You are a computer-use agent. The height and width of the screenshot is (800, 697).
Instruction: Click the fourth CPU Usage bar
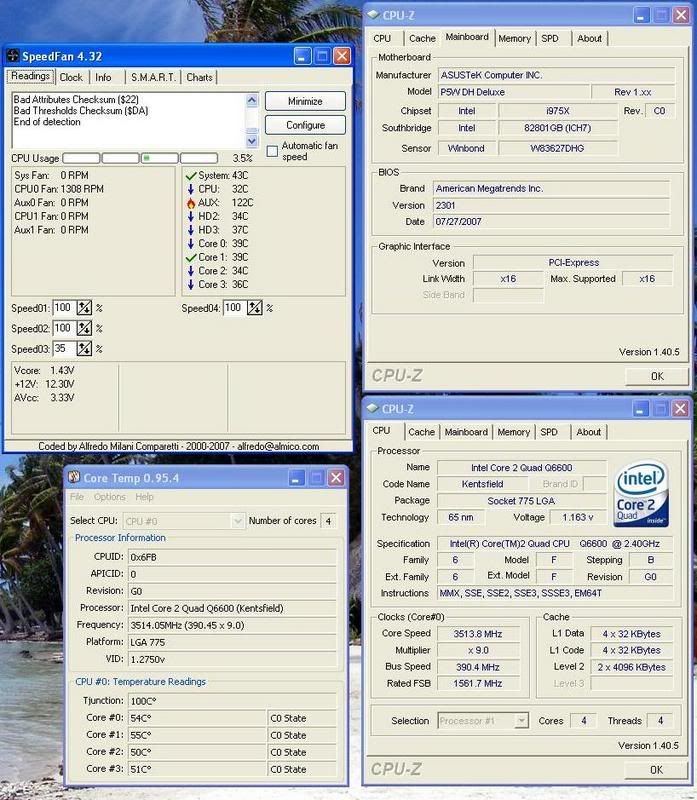199,158
